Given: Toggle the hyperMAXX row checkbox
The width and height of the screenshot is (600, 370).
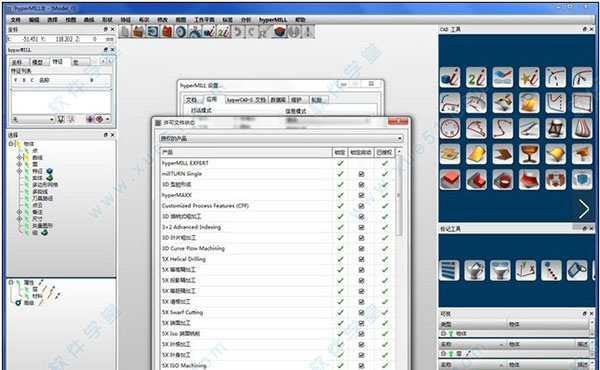Looking at the screenshot, I should point(361,195).
